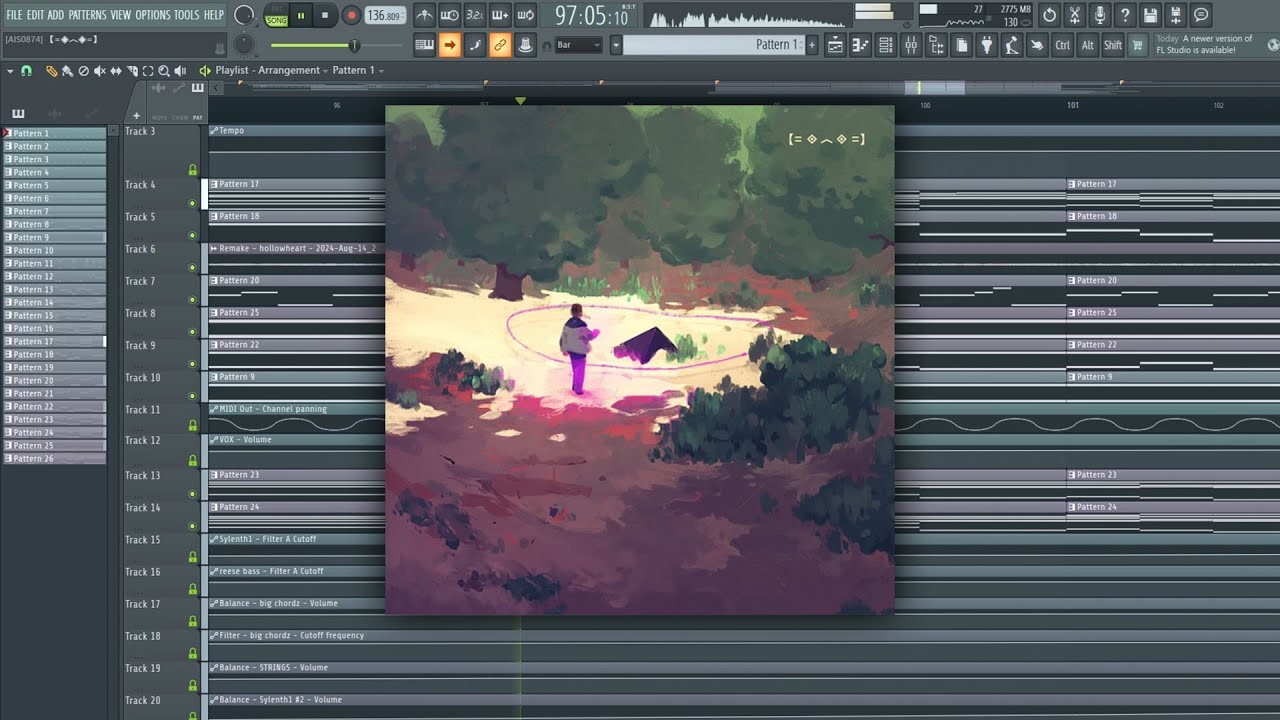The height and width of the screenshot is (720, 1280).
Task: Choose the Select tool with dashed square
Action: pyautogui.click(x=148, y=71)
